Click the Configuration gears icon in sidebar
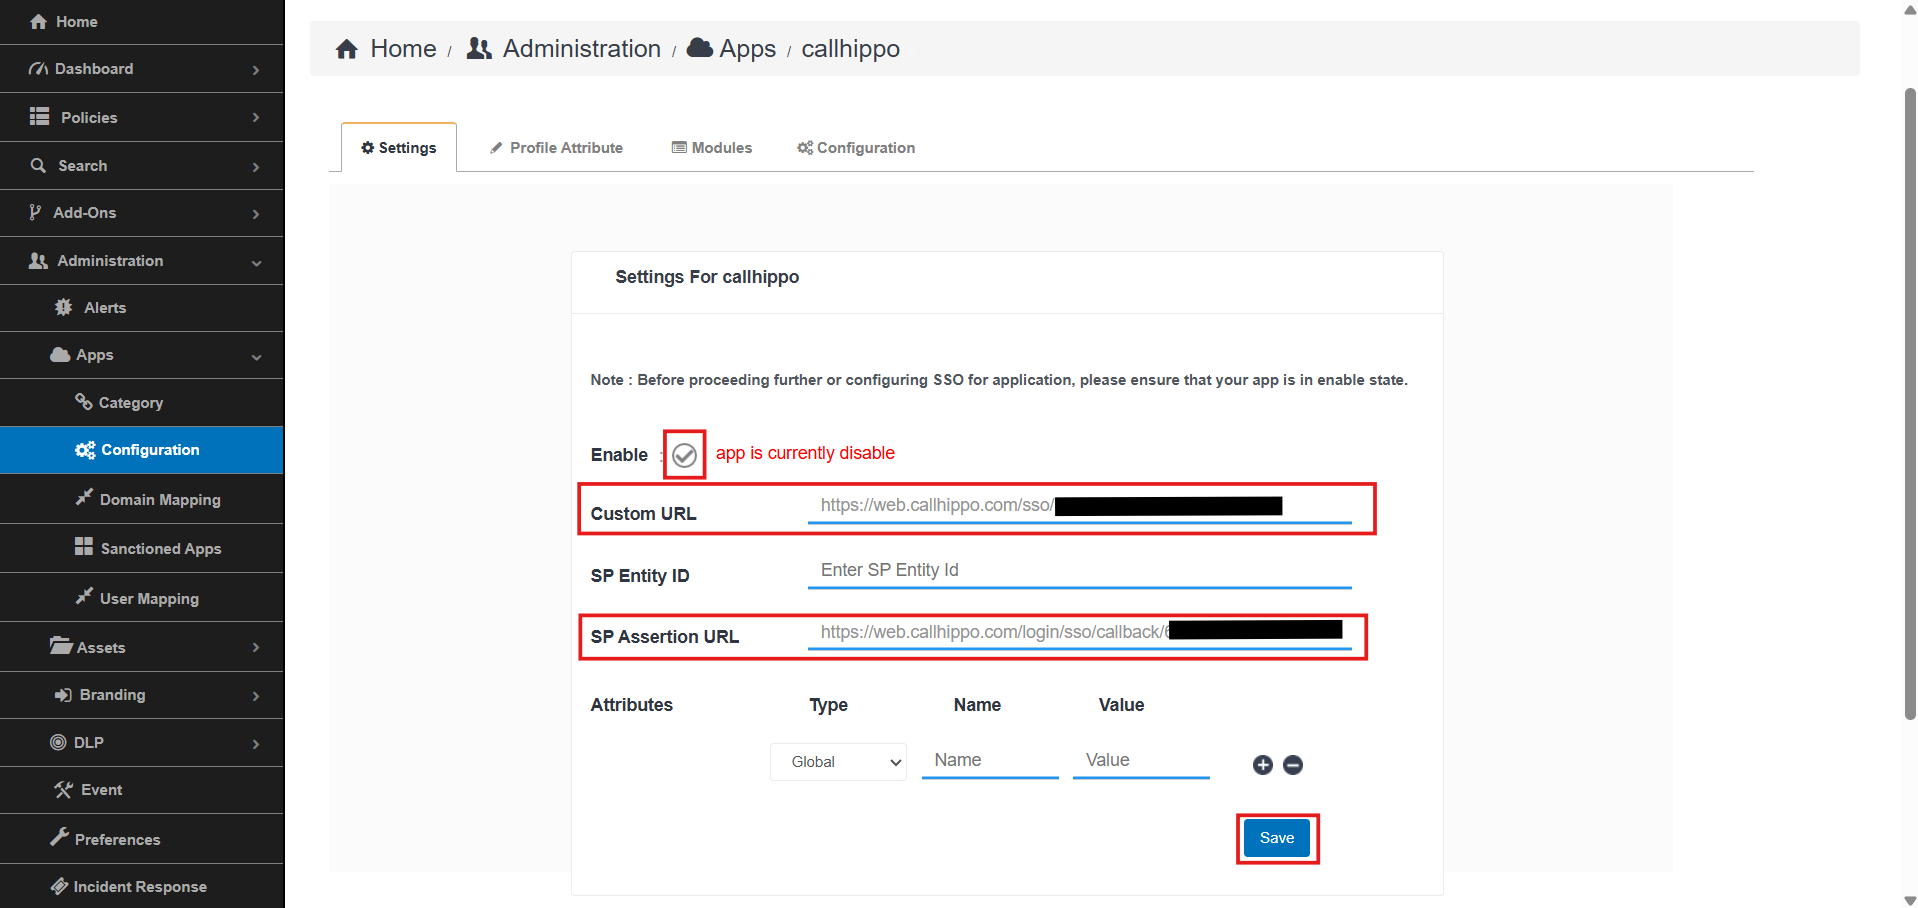 pos(85,450)
